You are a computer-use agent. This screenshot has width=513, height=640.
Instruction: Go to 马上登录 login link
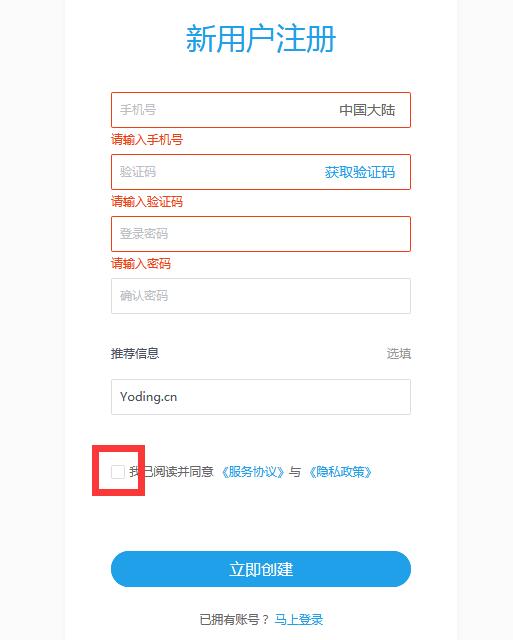299,620
